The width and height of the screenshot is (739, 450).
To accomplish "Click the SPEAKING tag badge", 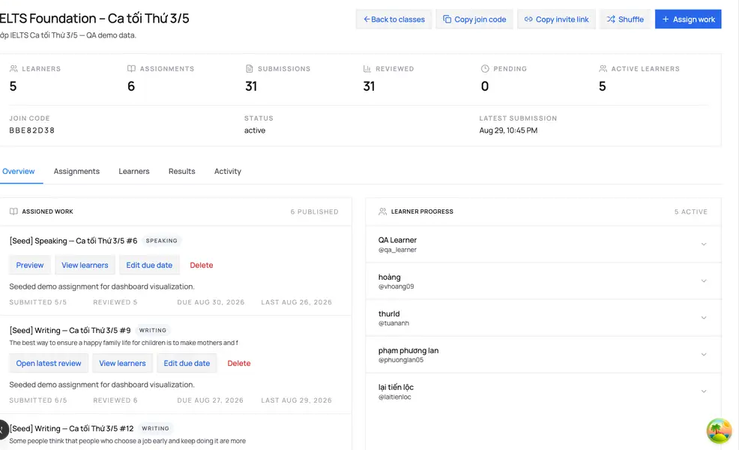I will (162, 241).
